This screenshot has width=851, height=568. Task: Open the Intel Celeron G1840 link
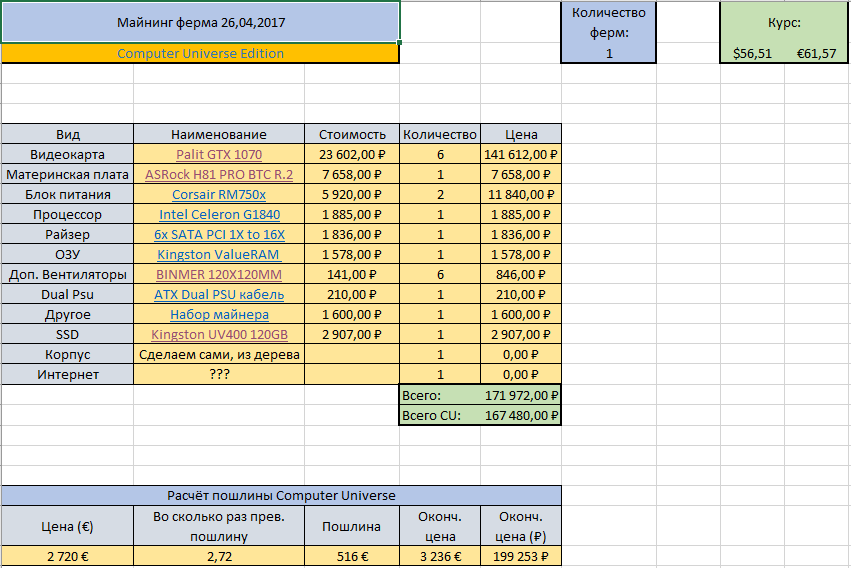219,215
